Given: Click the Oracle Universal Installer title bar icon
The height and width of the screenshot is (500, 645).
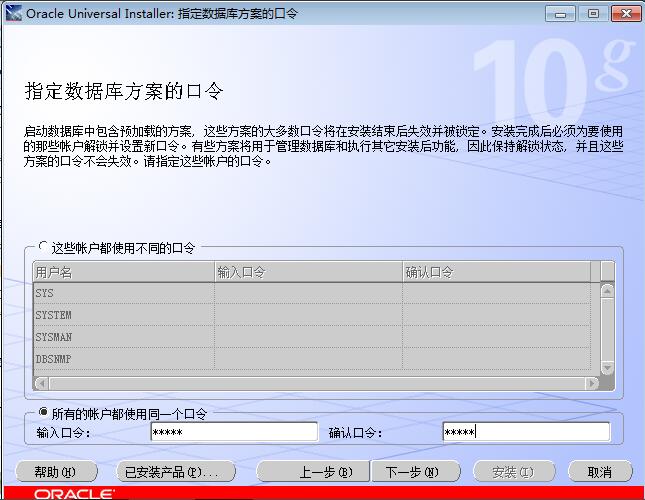Looking at the screenshot, I should (14, 13).
